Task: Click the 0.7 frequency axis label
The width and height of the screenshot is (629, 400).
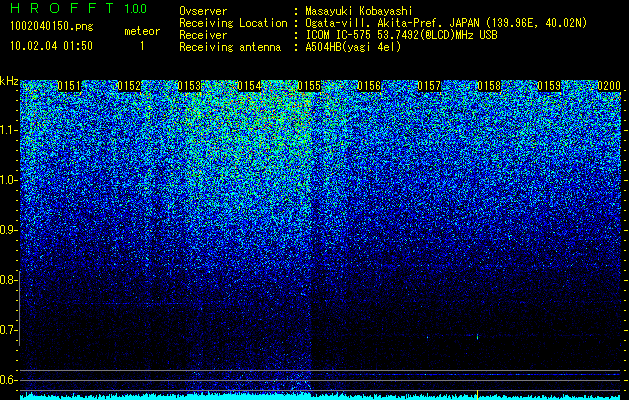Action: [x=8, y=330]
